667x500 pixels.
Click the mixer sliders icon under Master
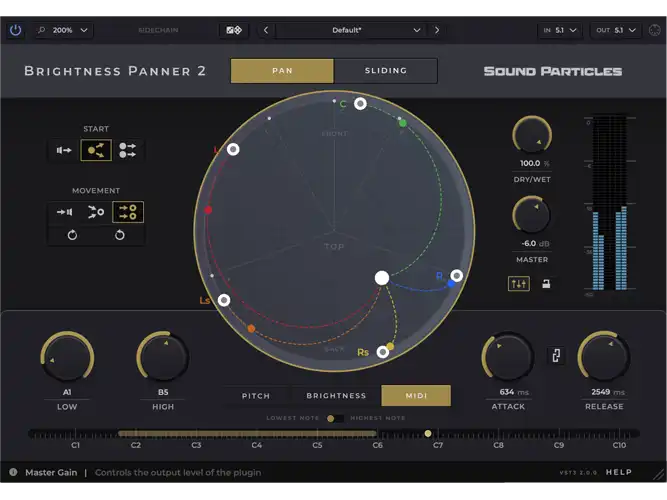click(519, 284)
